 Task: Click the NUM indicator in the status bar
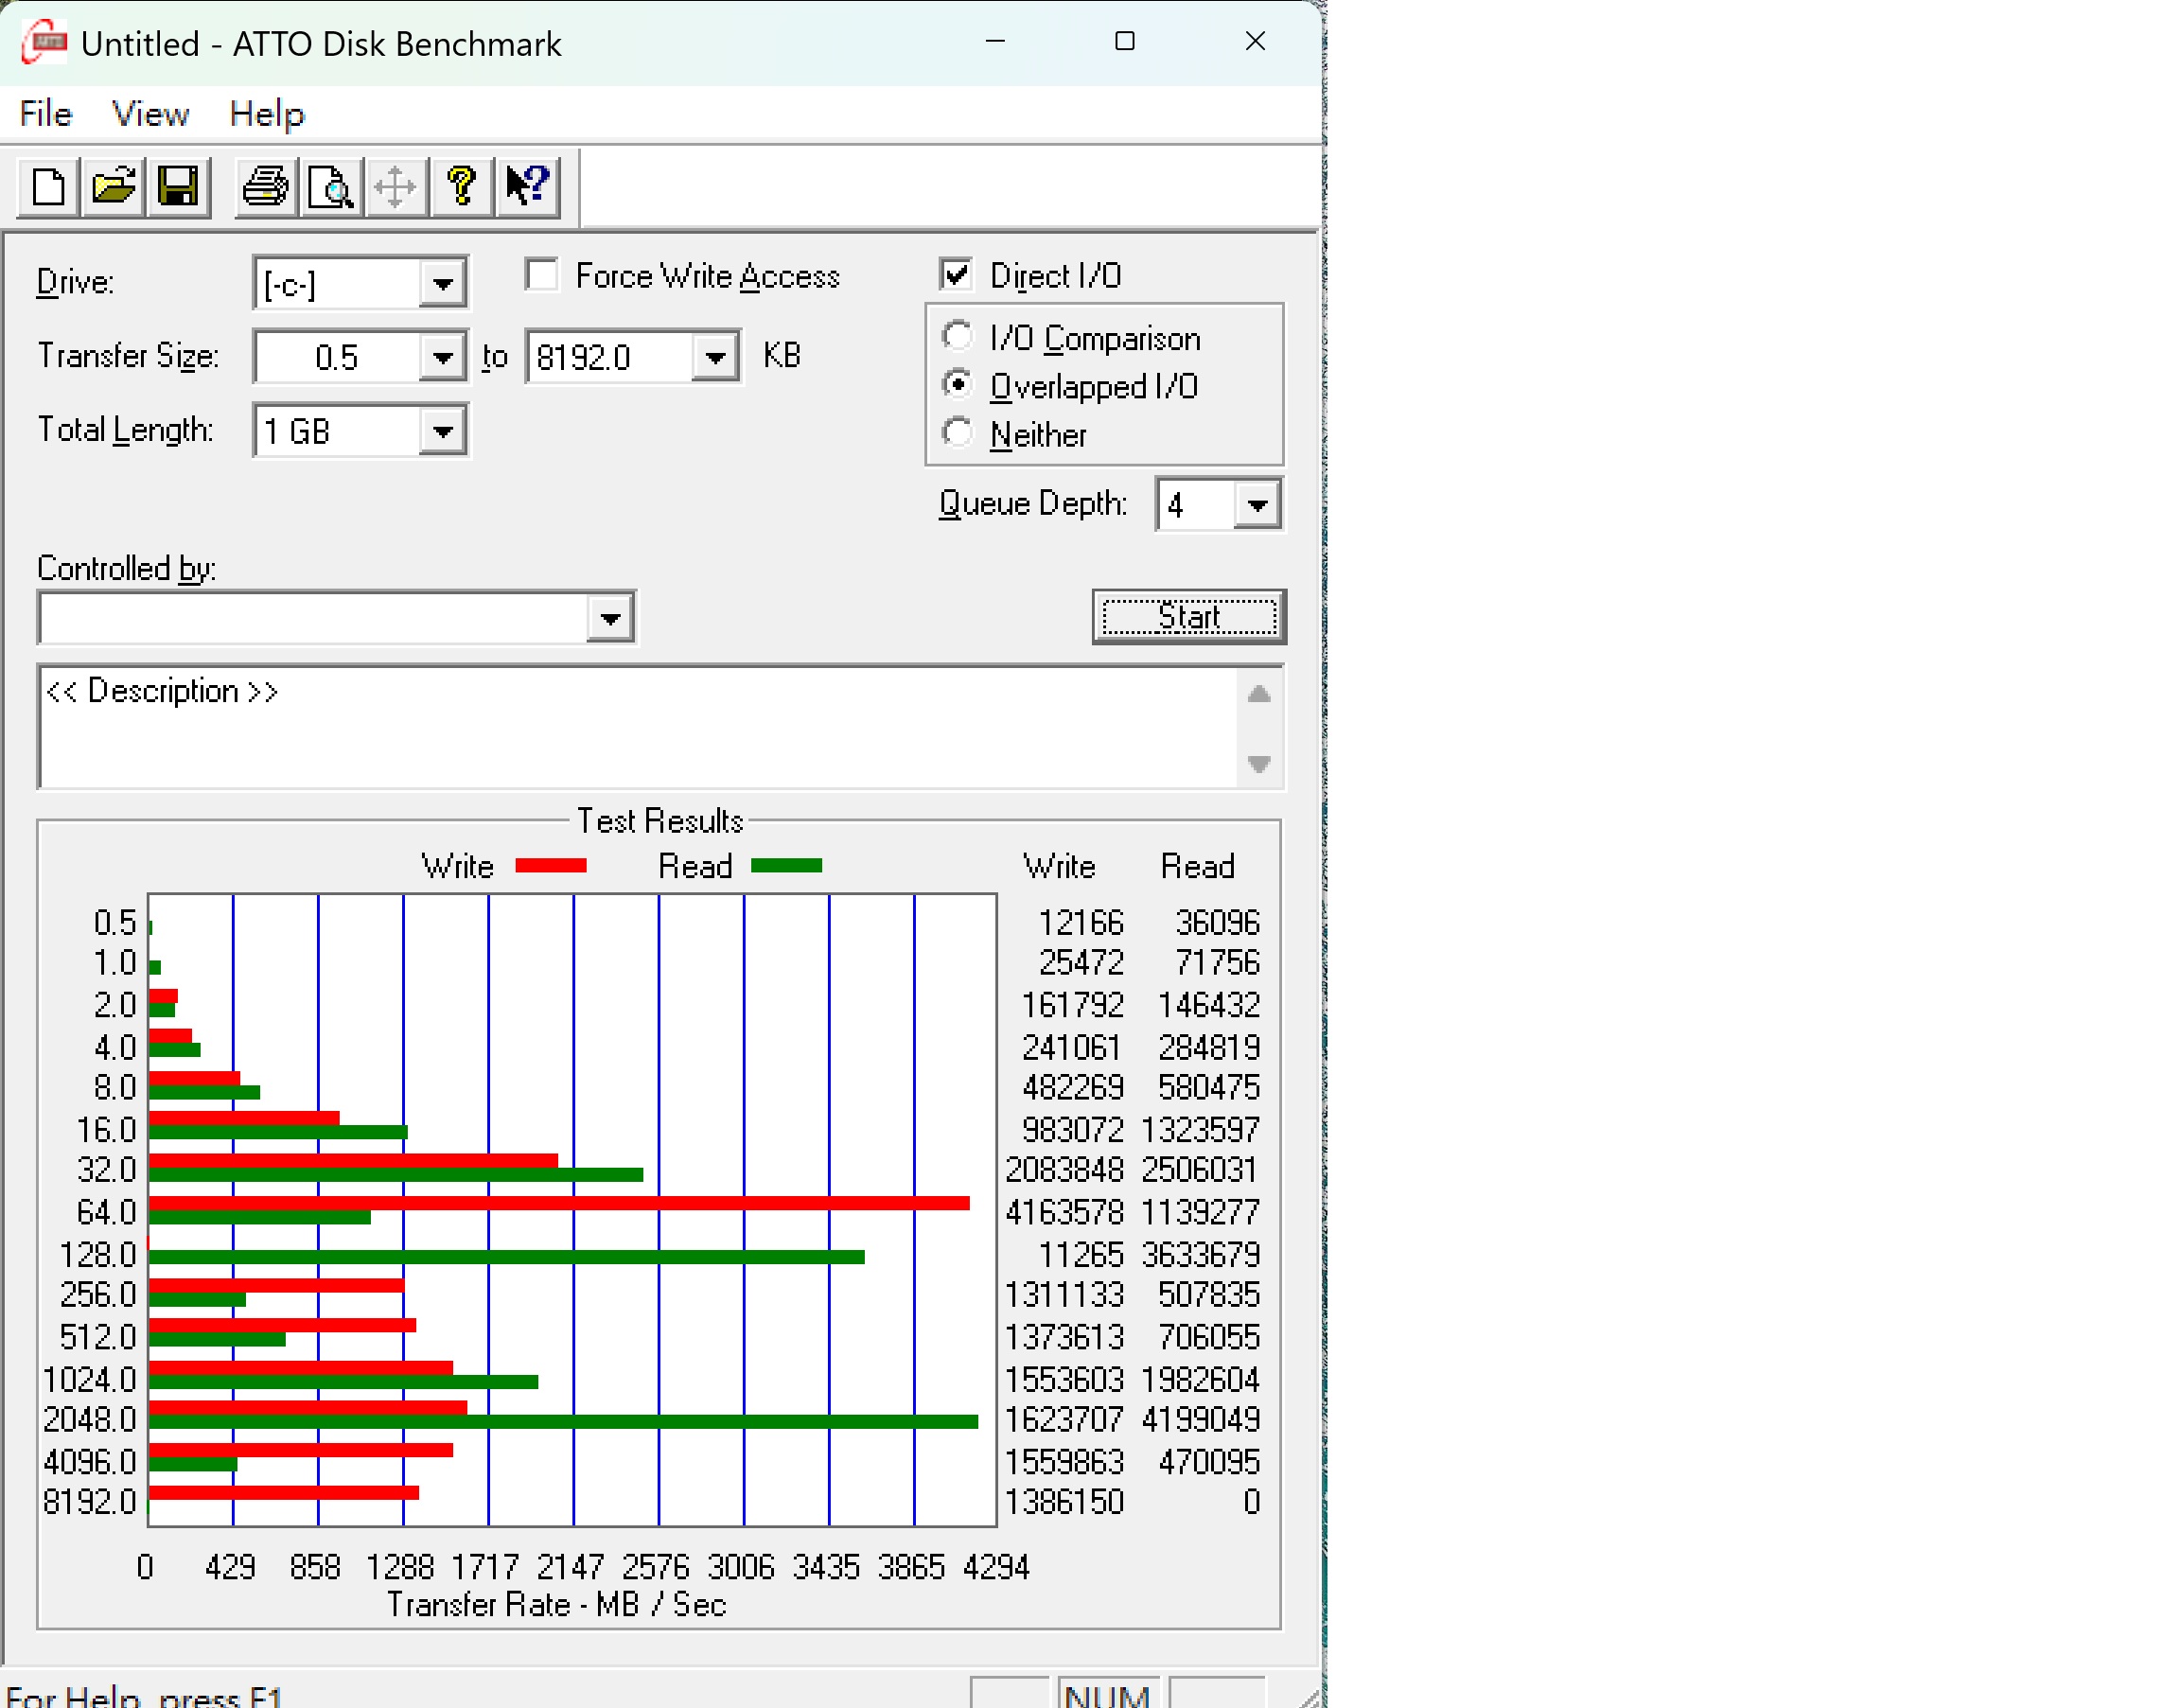point(1108,1695)
